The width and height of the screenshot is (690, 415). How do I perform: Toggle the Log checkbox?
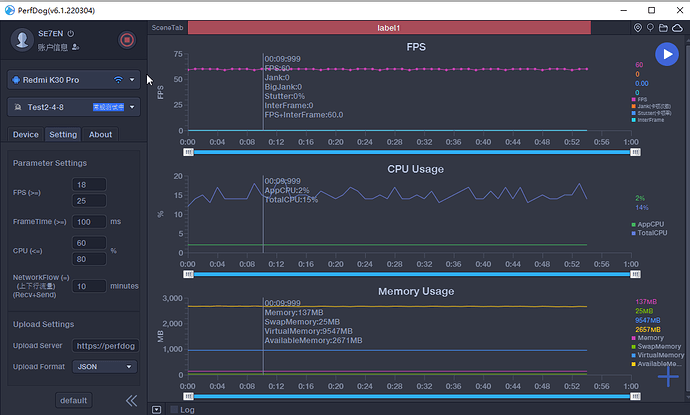pyautogui.click(x=174, y=409)
